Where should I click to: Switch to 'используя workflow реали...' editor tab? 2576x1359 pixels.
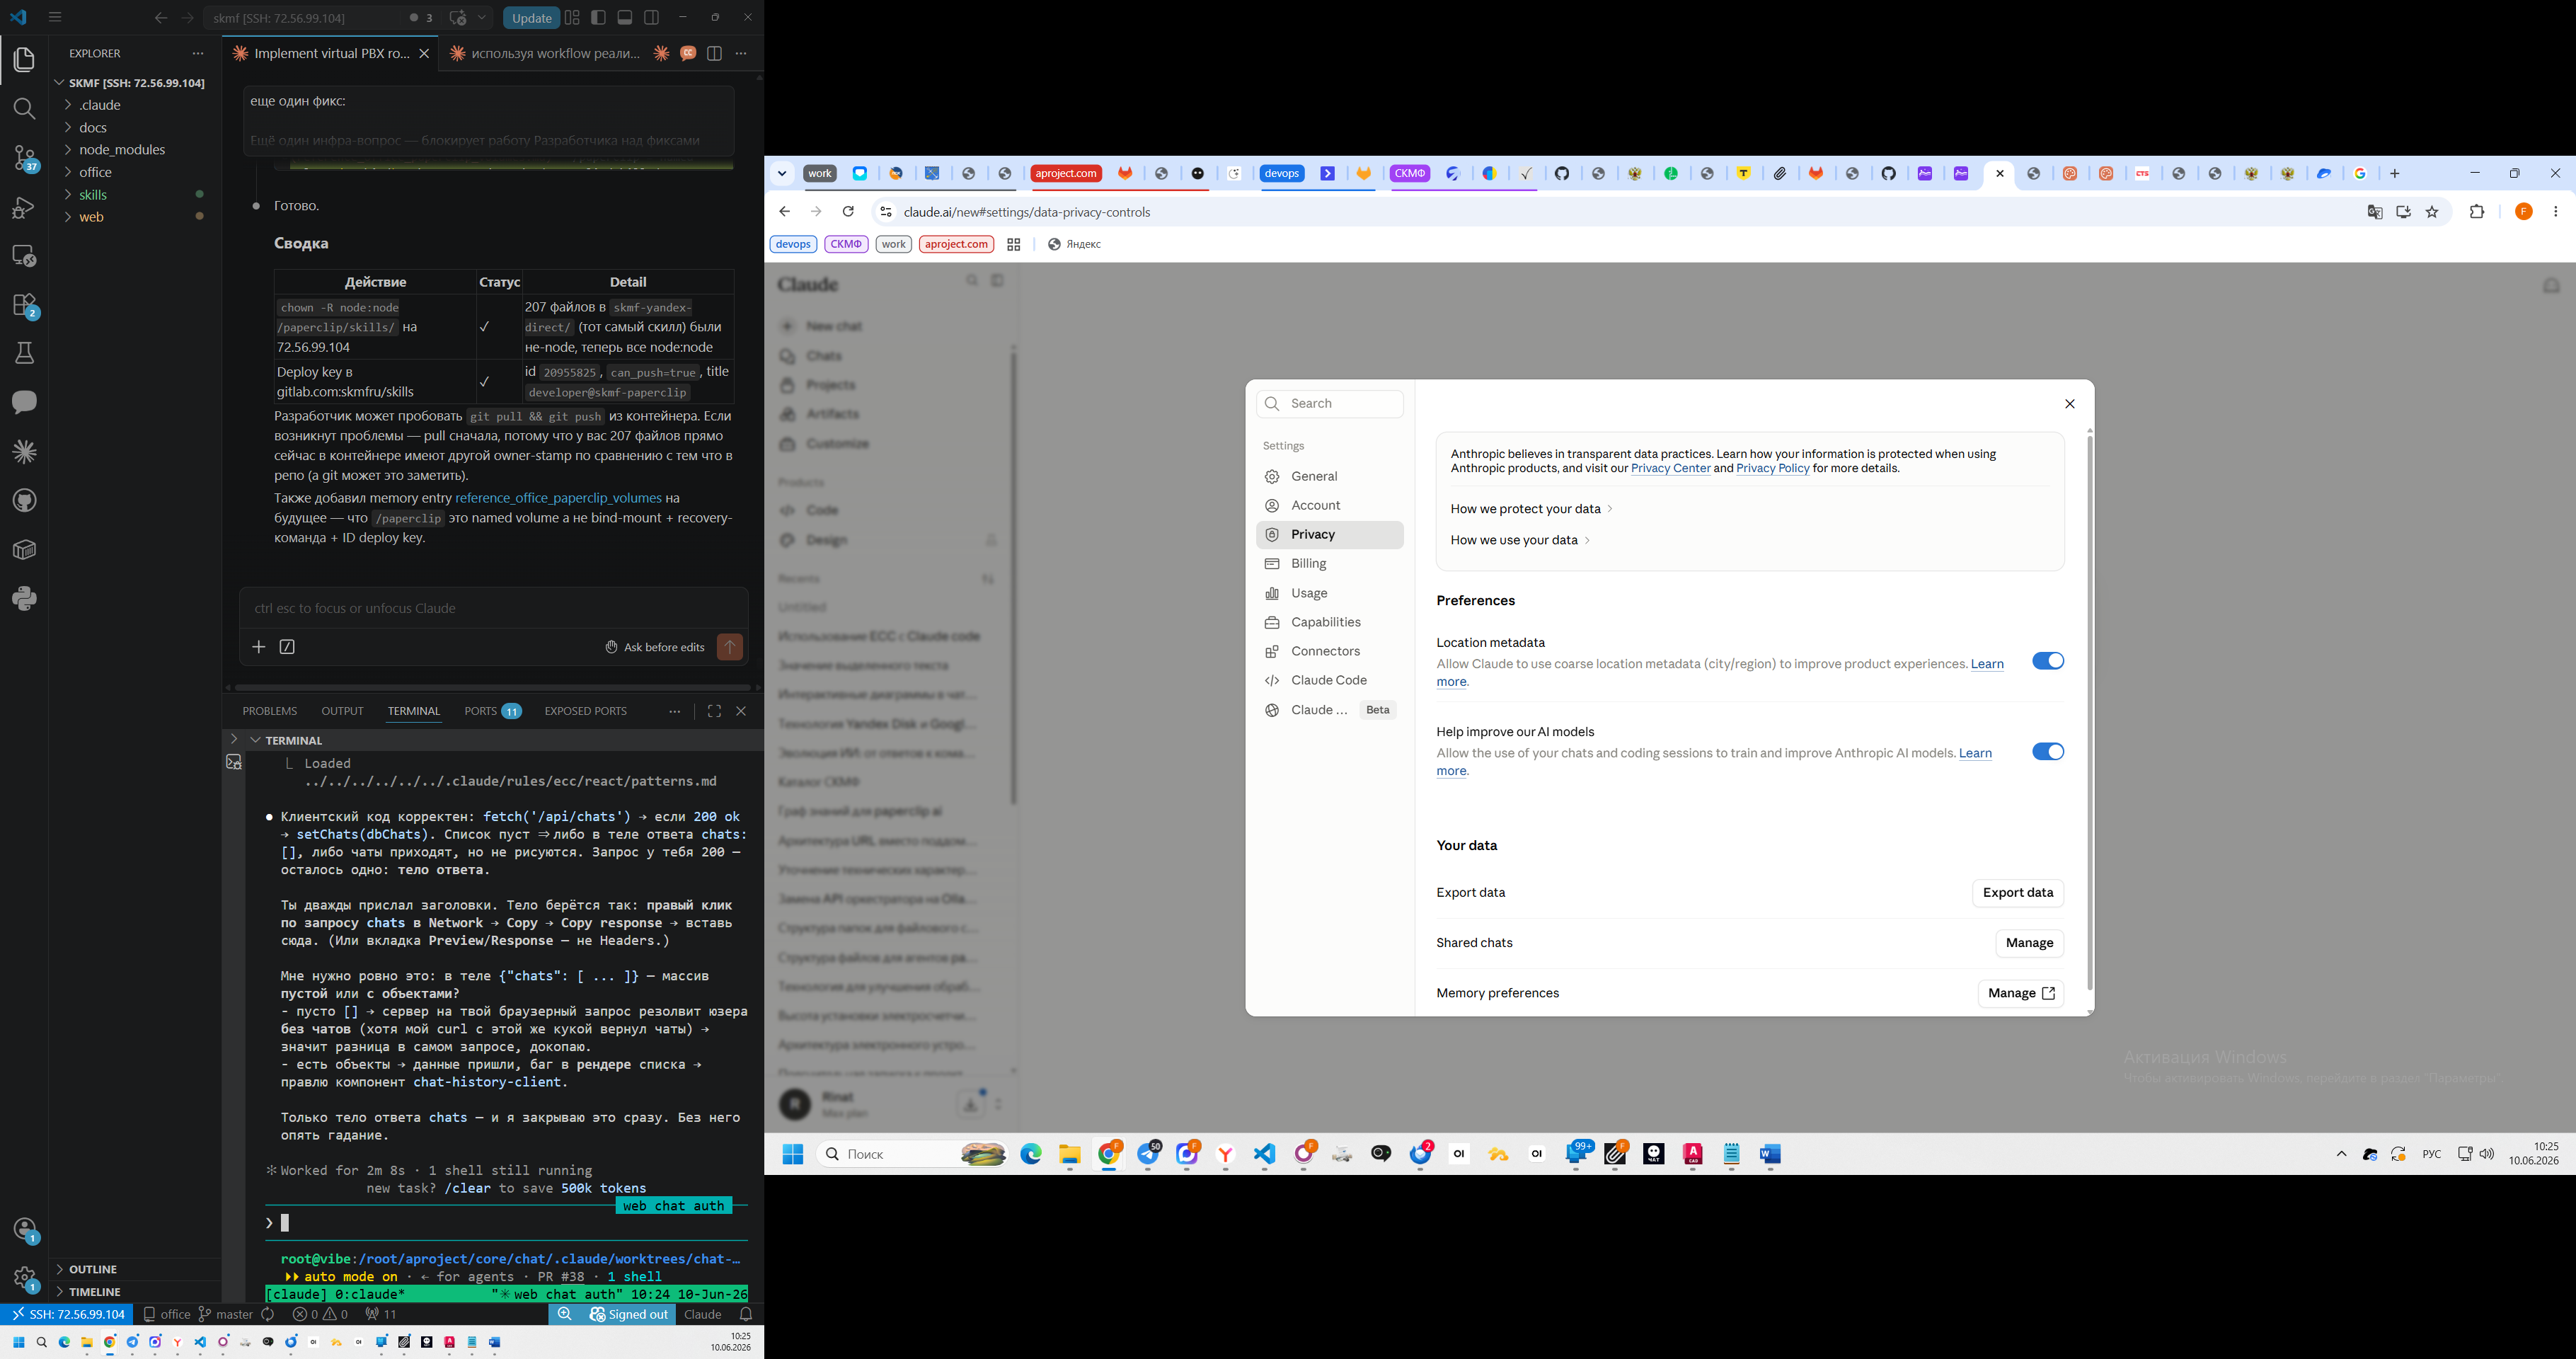544,54
